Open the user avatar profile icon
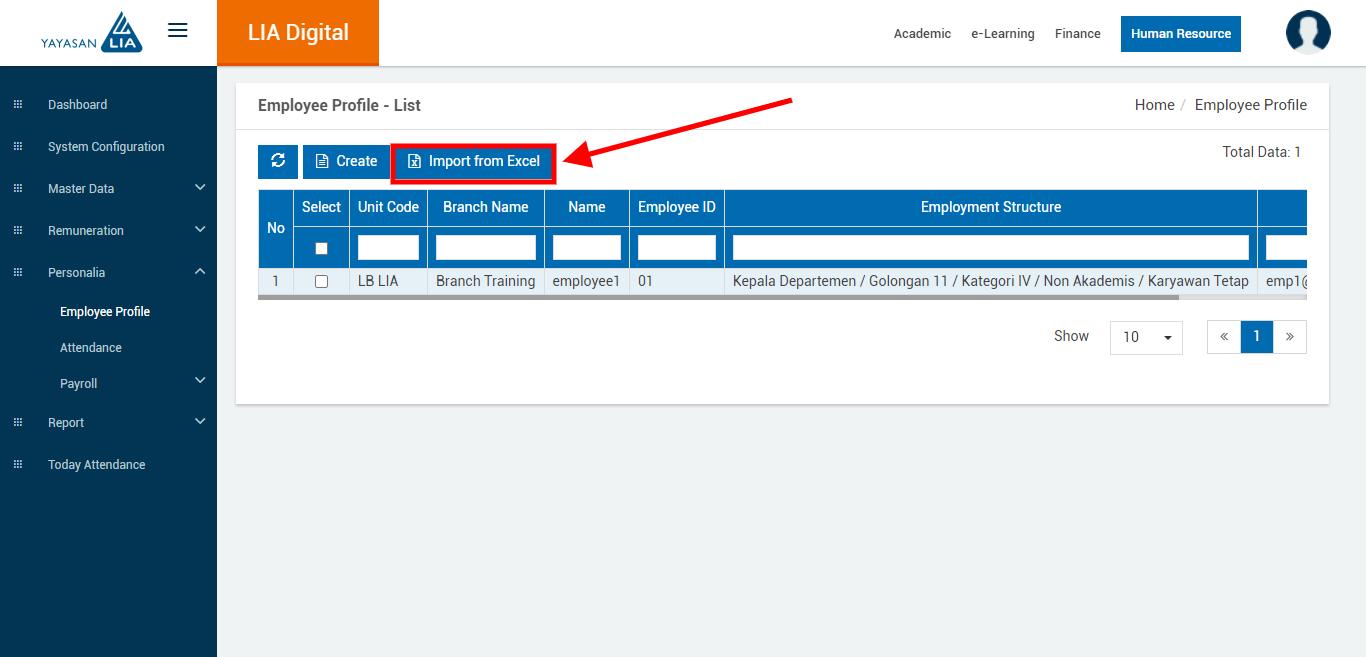Viewport: 1366px width, 657px height. 1308,33
